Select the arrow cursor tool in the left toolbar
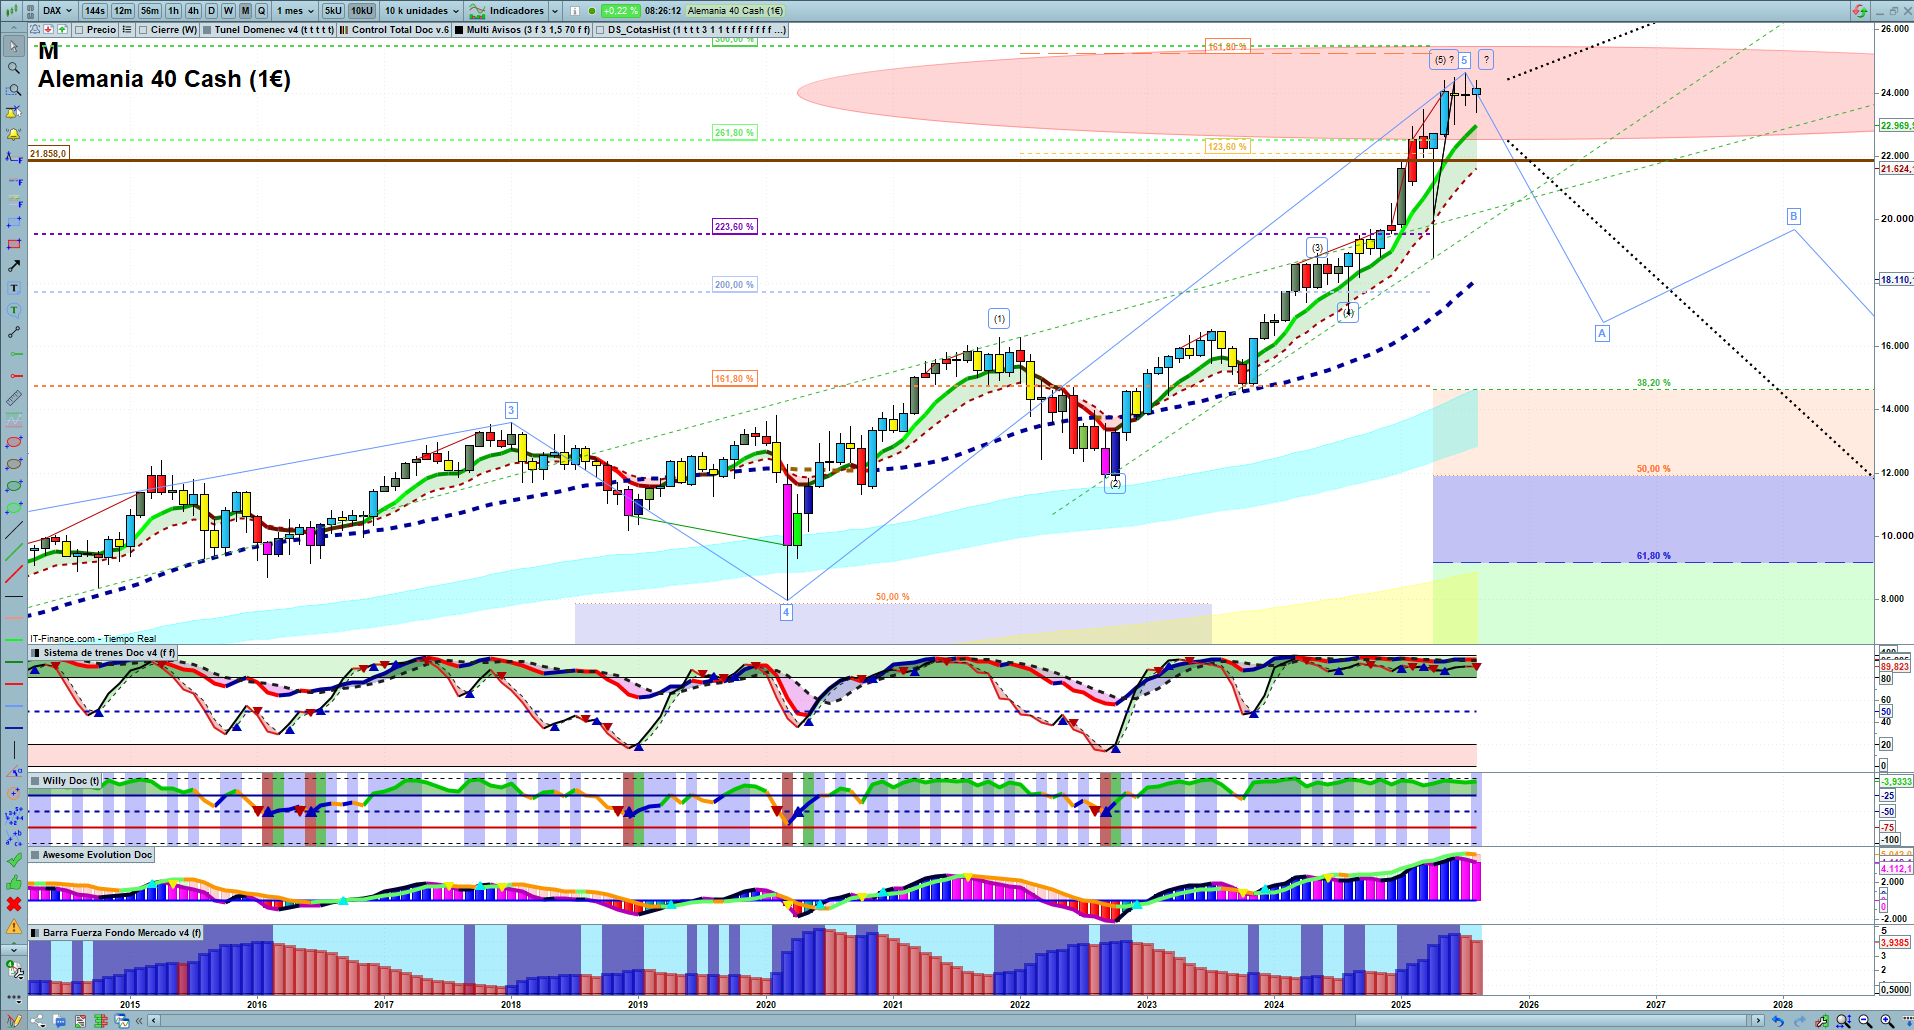 pos(14,46)
